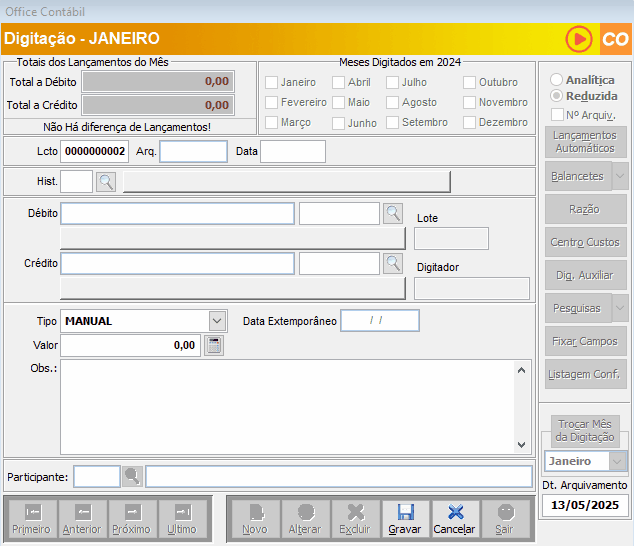Click the Primeiro navigation button
The height and width of the screenshot is (546, 634).
(32, 518)
